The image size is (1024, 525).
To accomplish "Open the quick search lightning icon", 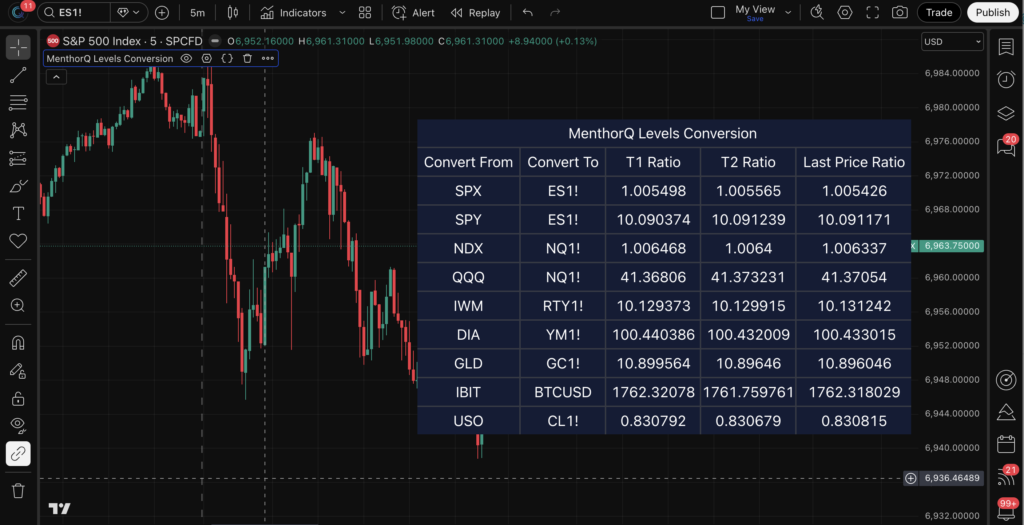I will point(817,12).
